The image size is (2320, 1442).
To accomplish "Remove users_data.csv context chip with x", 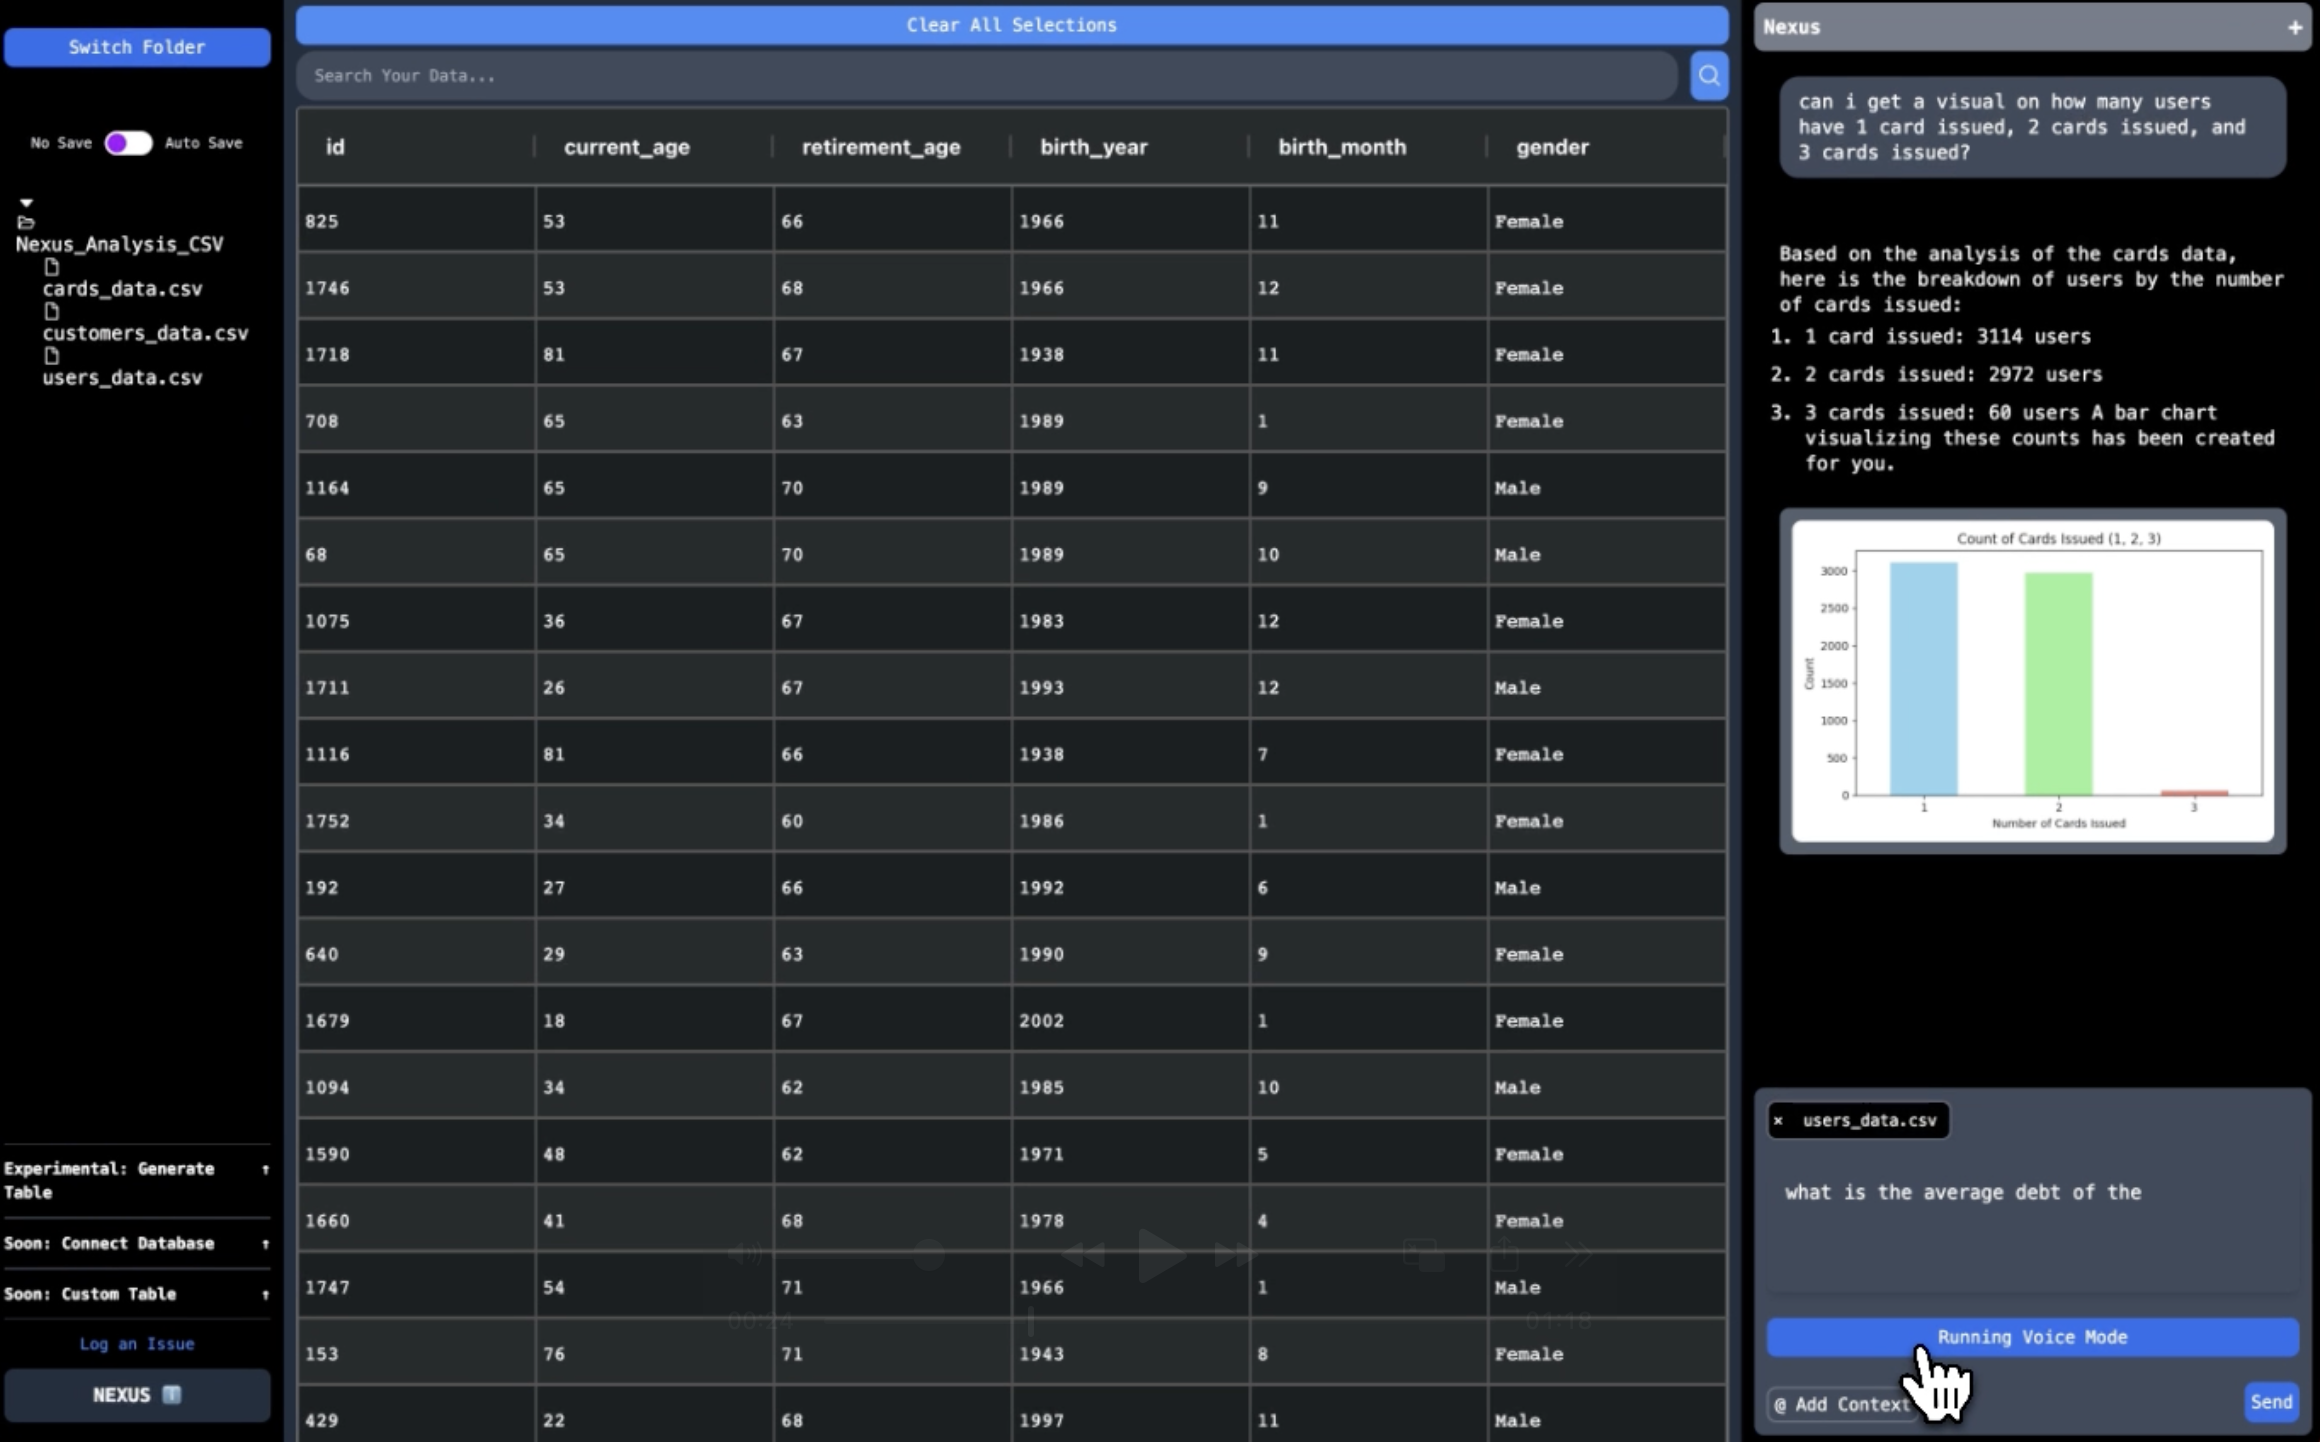I will (1778, 1121).
